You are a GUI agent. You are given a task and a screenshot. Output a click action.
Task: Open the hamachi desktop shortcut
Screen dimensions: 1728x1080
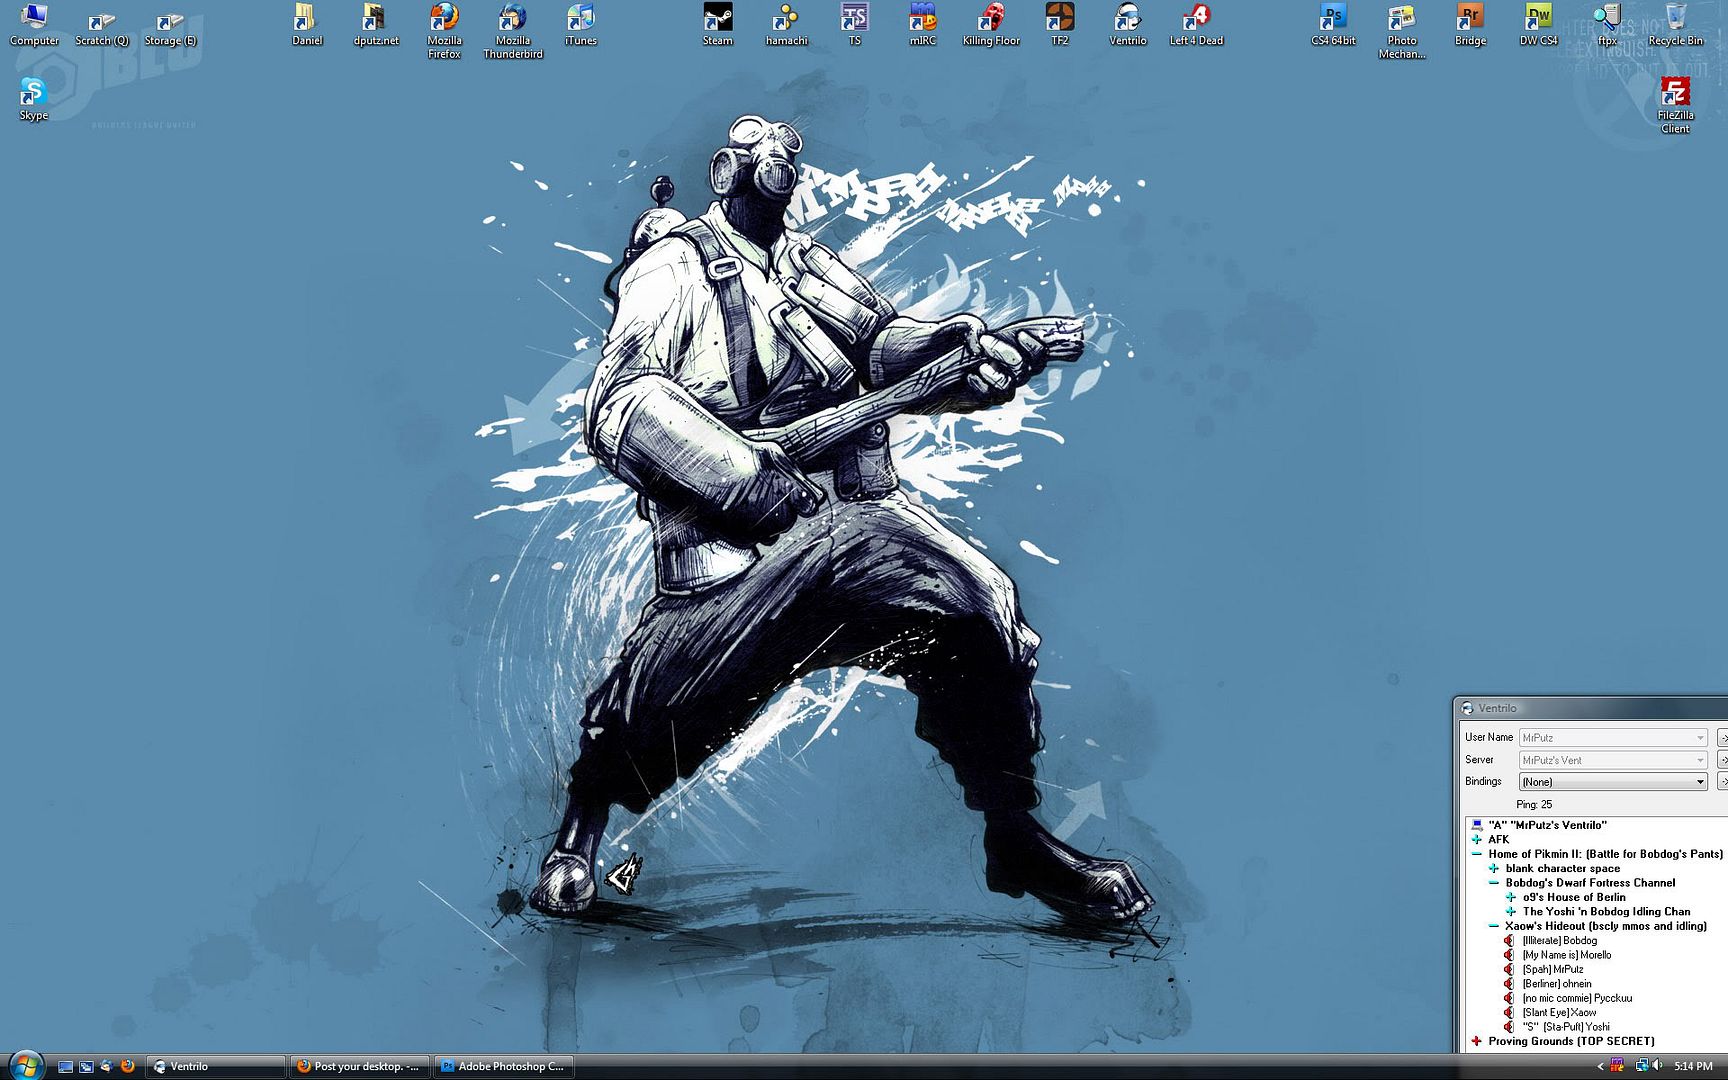pyautogui.click(x=786, y=24)
